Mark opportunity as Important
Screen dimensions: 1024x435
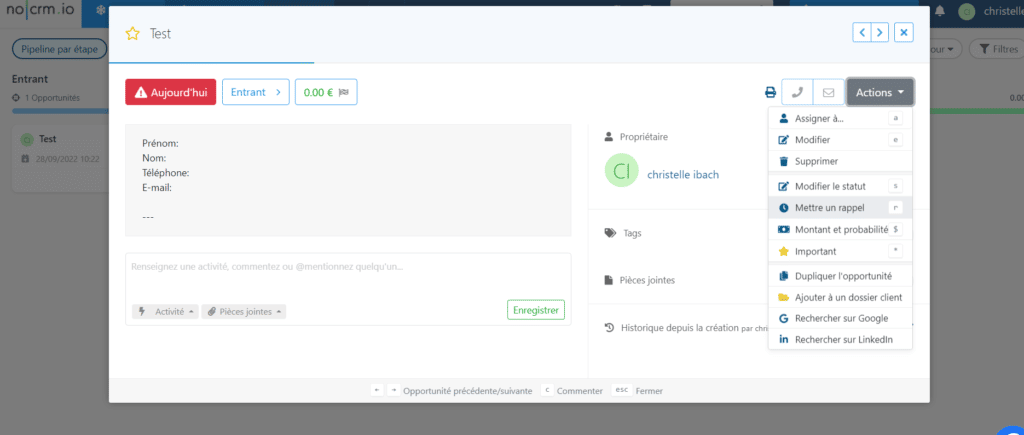840,251
